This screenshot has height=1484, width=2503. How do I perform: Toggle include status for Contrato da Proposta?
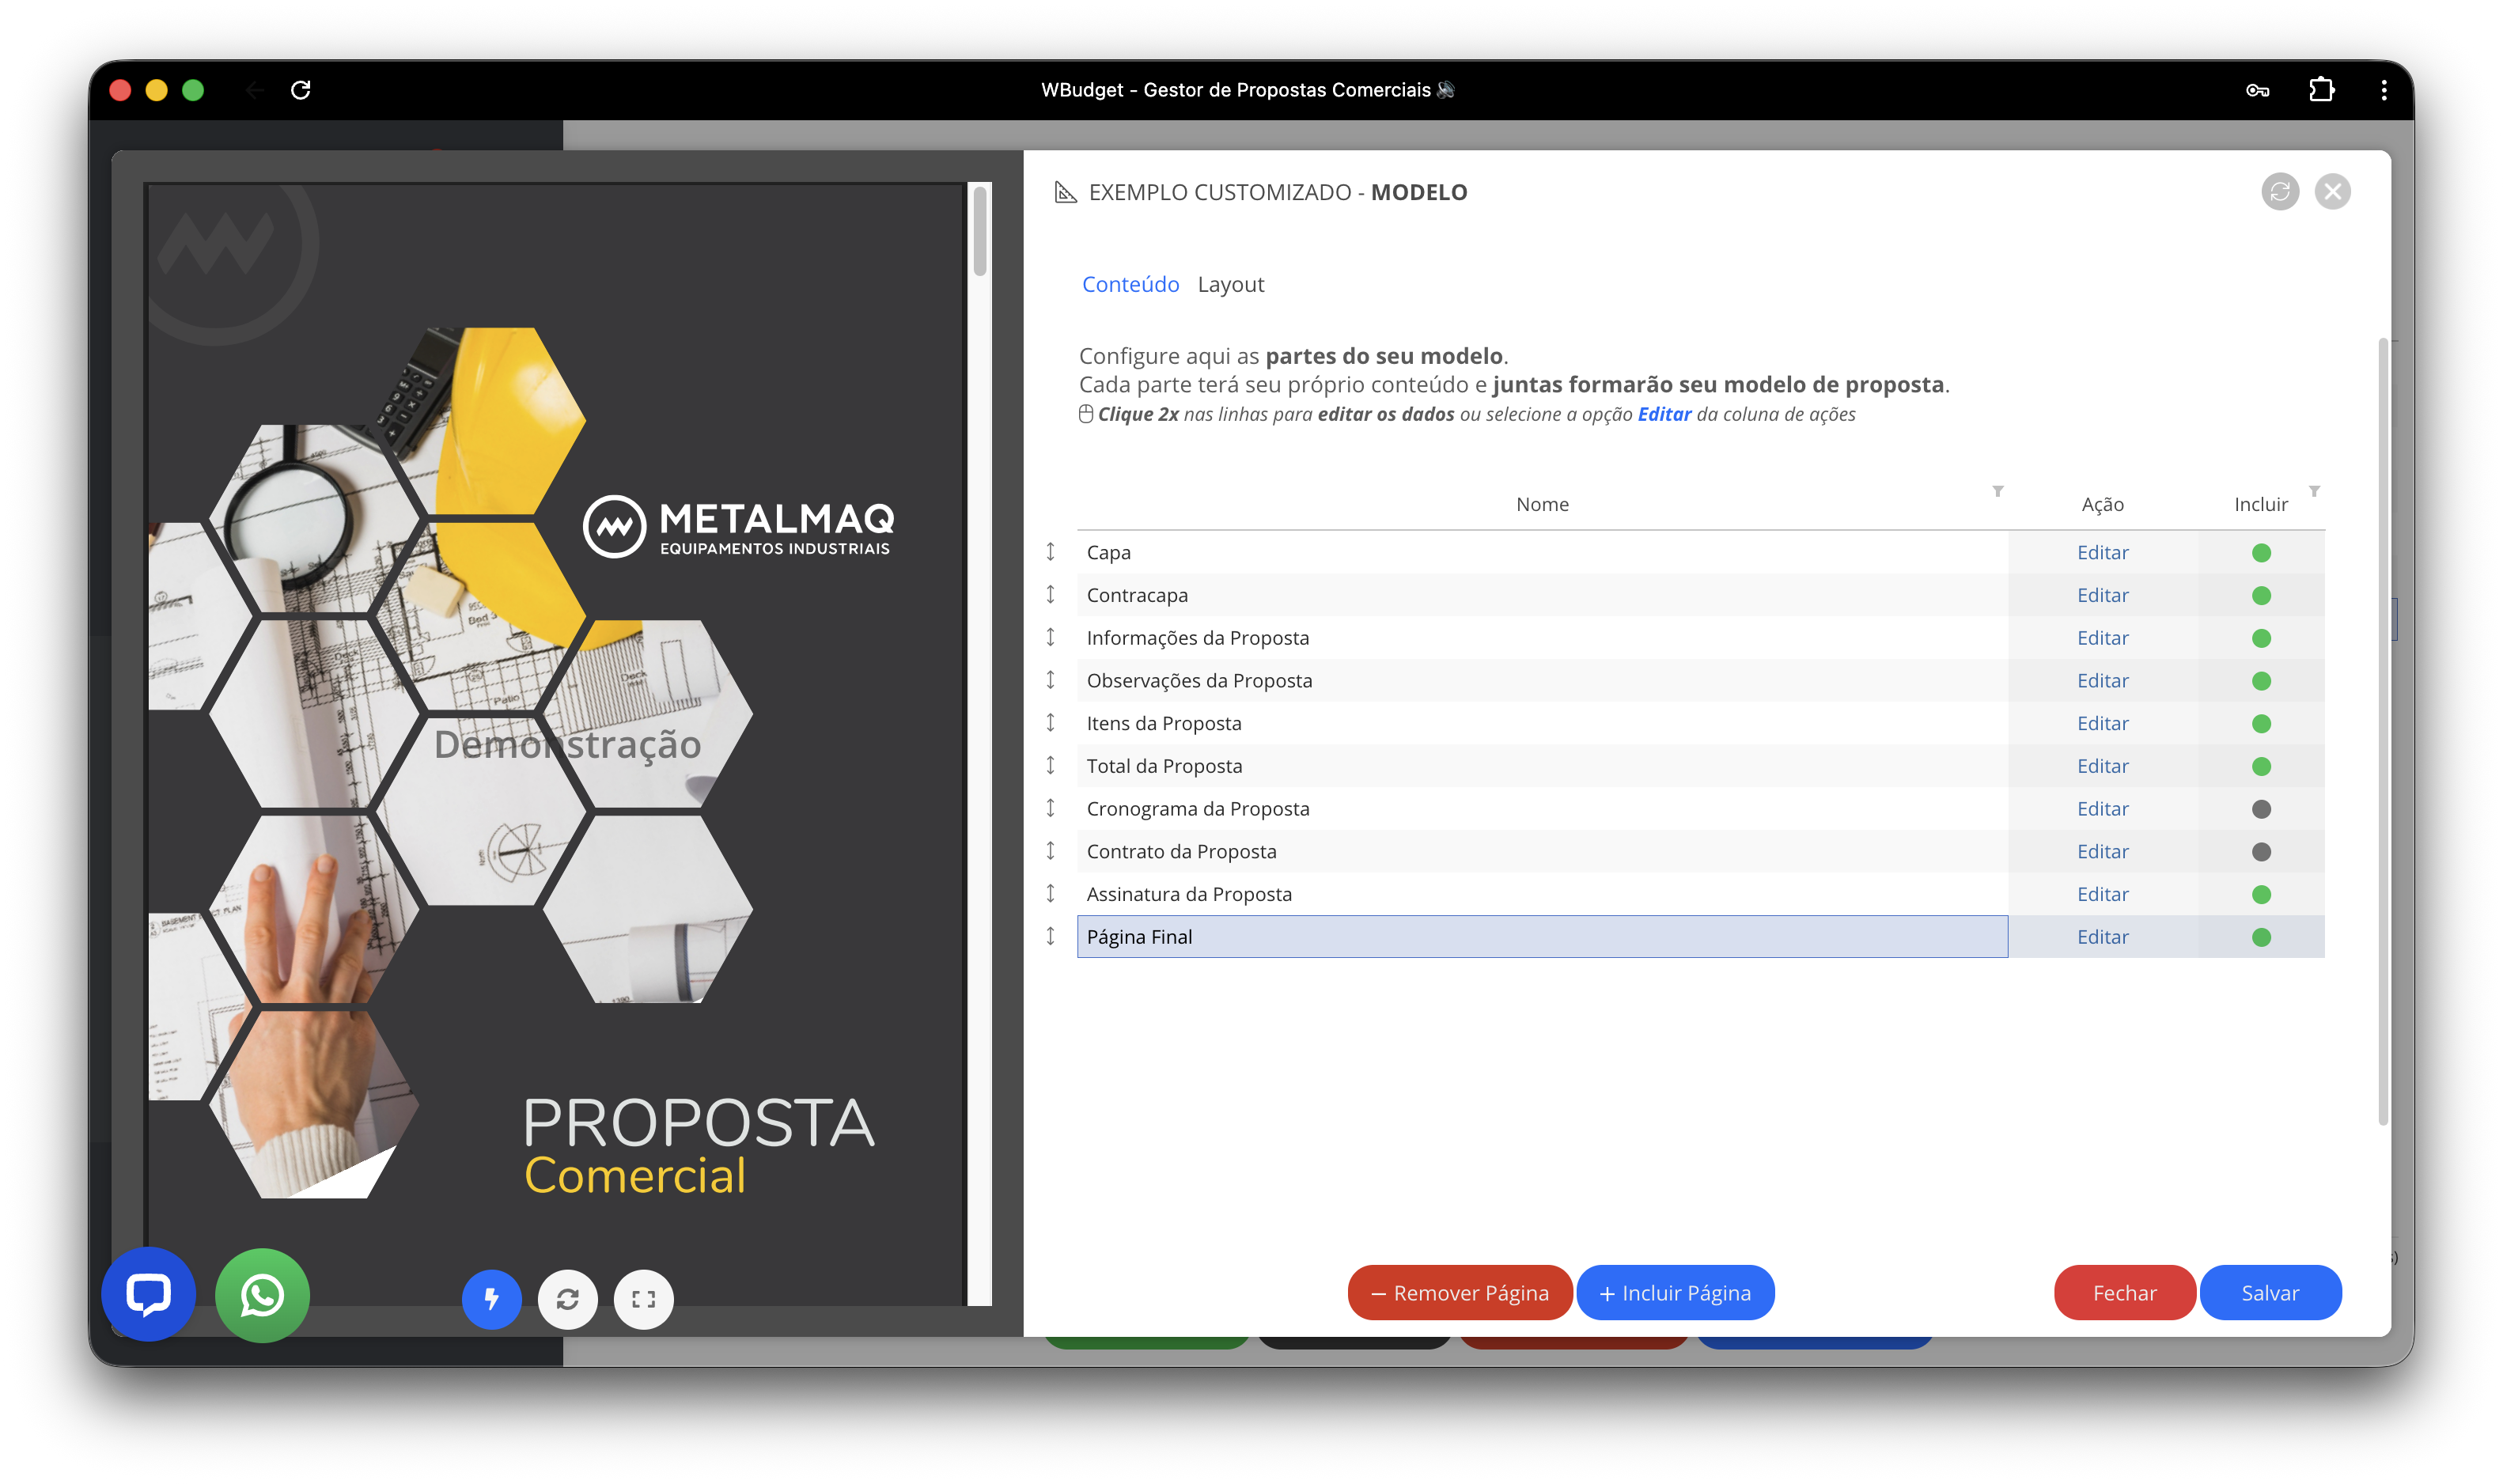coord(2261,852)
